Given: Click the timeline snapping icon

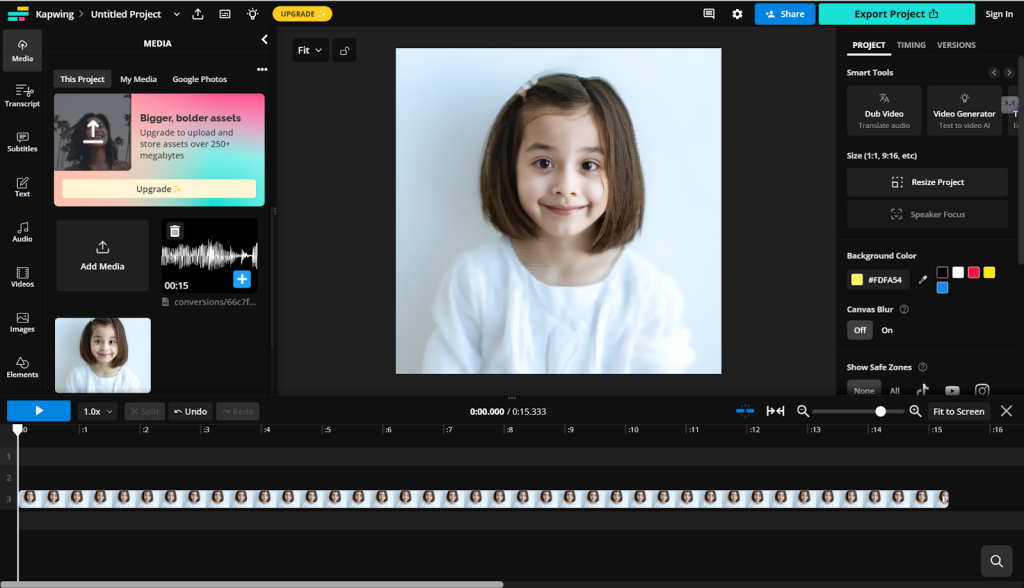Looking at the screenshot, I should pos(744,411).
